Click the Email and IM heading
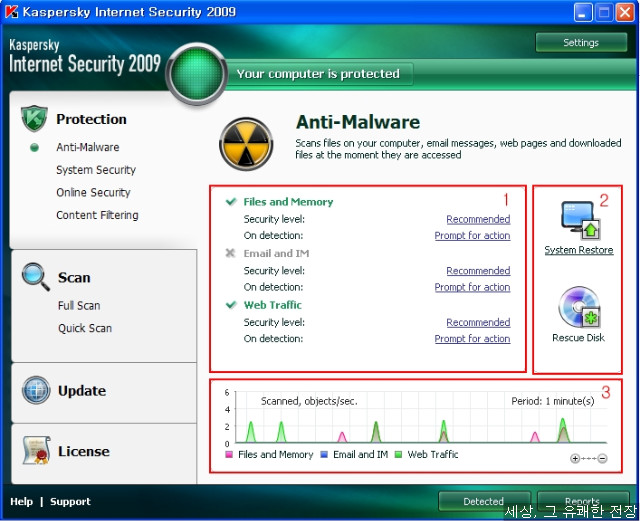This screenshot has width=640, height=521. [276, 253]
